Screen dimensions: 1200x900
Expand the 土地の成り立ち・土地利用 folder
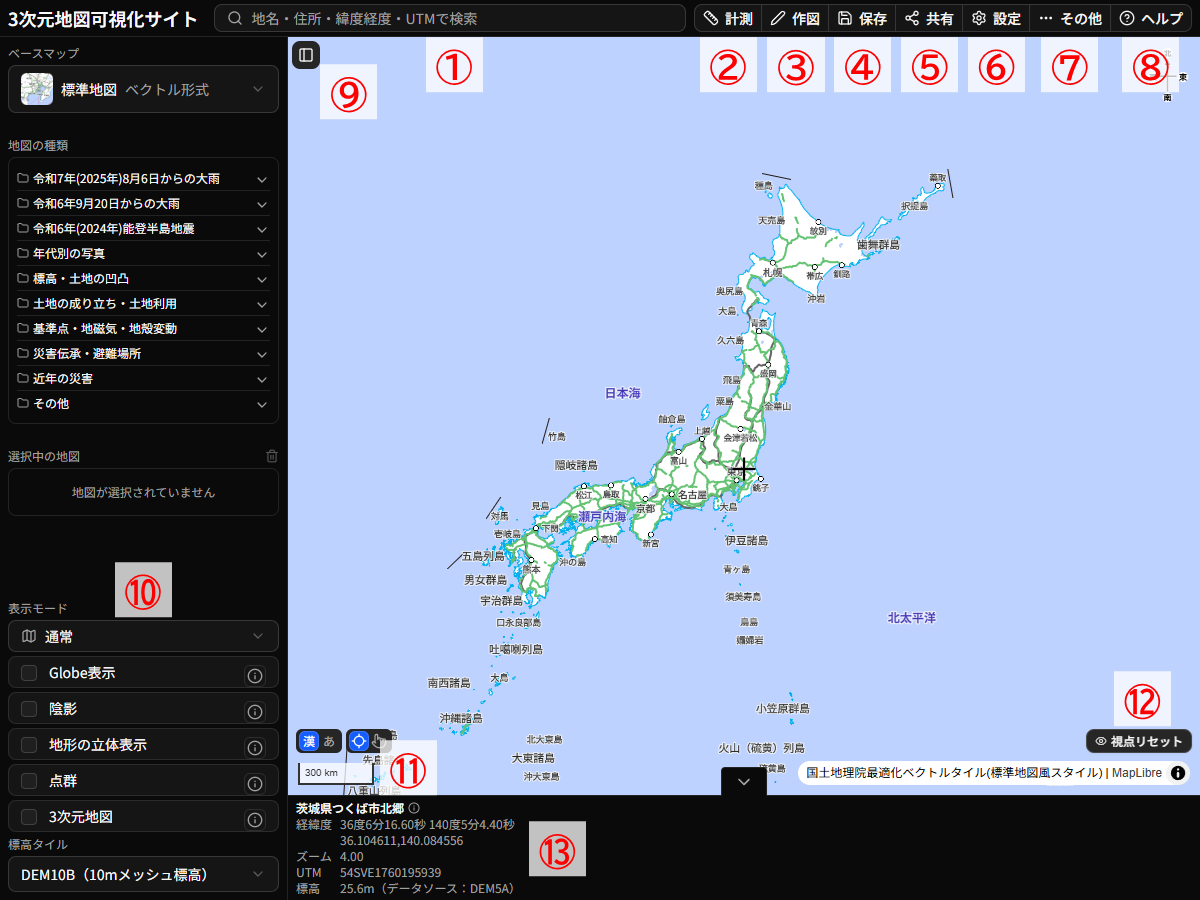(x=143, y=304)
